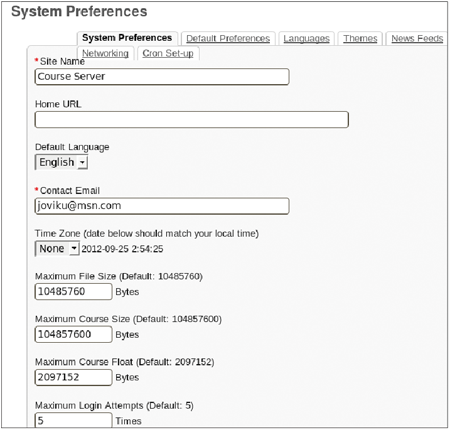450x430 pixels.
Task: Open the Default Preferences tab
Action: pos(228,39)
